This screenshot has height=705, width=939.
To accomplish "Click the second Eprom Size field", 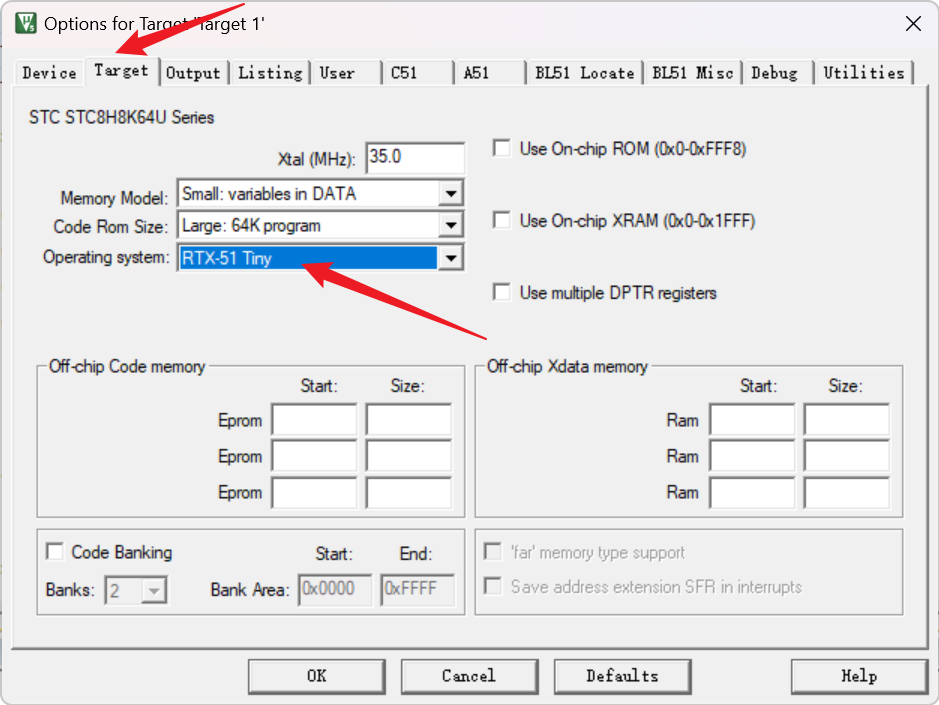I will (409, 456).
